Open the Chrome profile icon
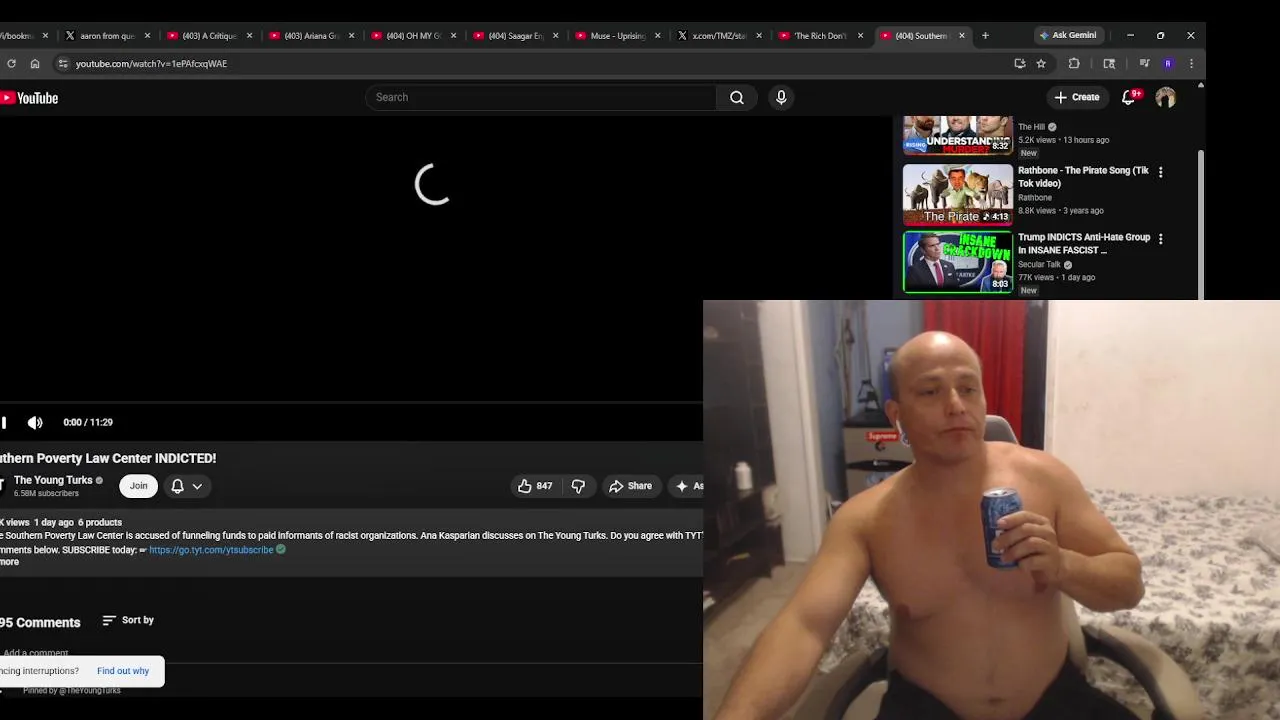 1168,64
